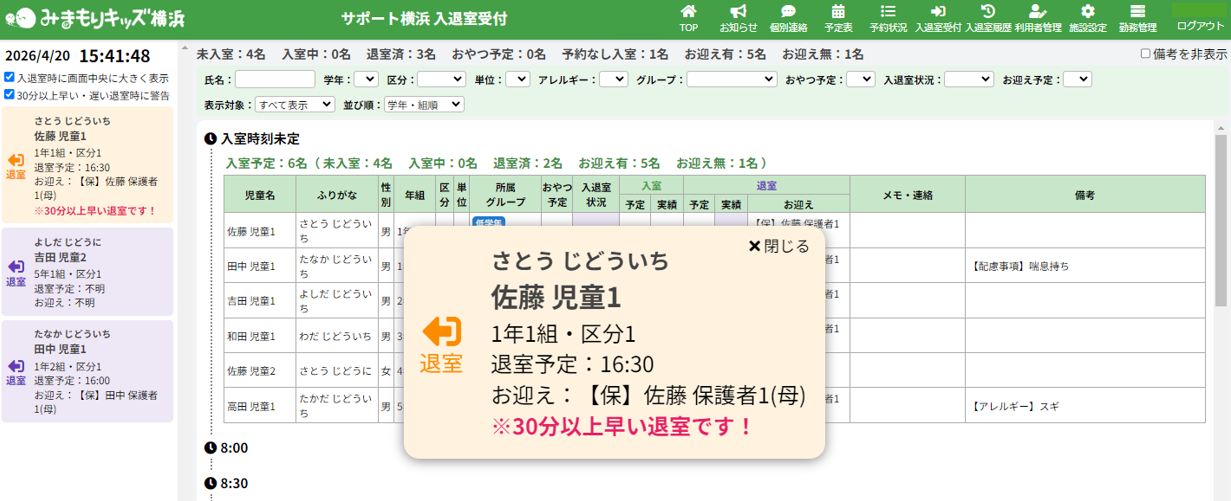Open 施設設定 gear icon

point(1088,18)
